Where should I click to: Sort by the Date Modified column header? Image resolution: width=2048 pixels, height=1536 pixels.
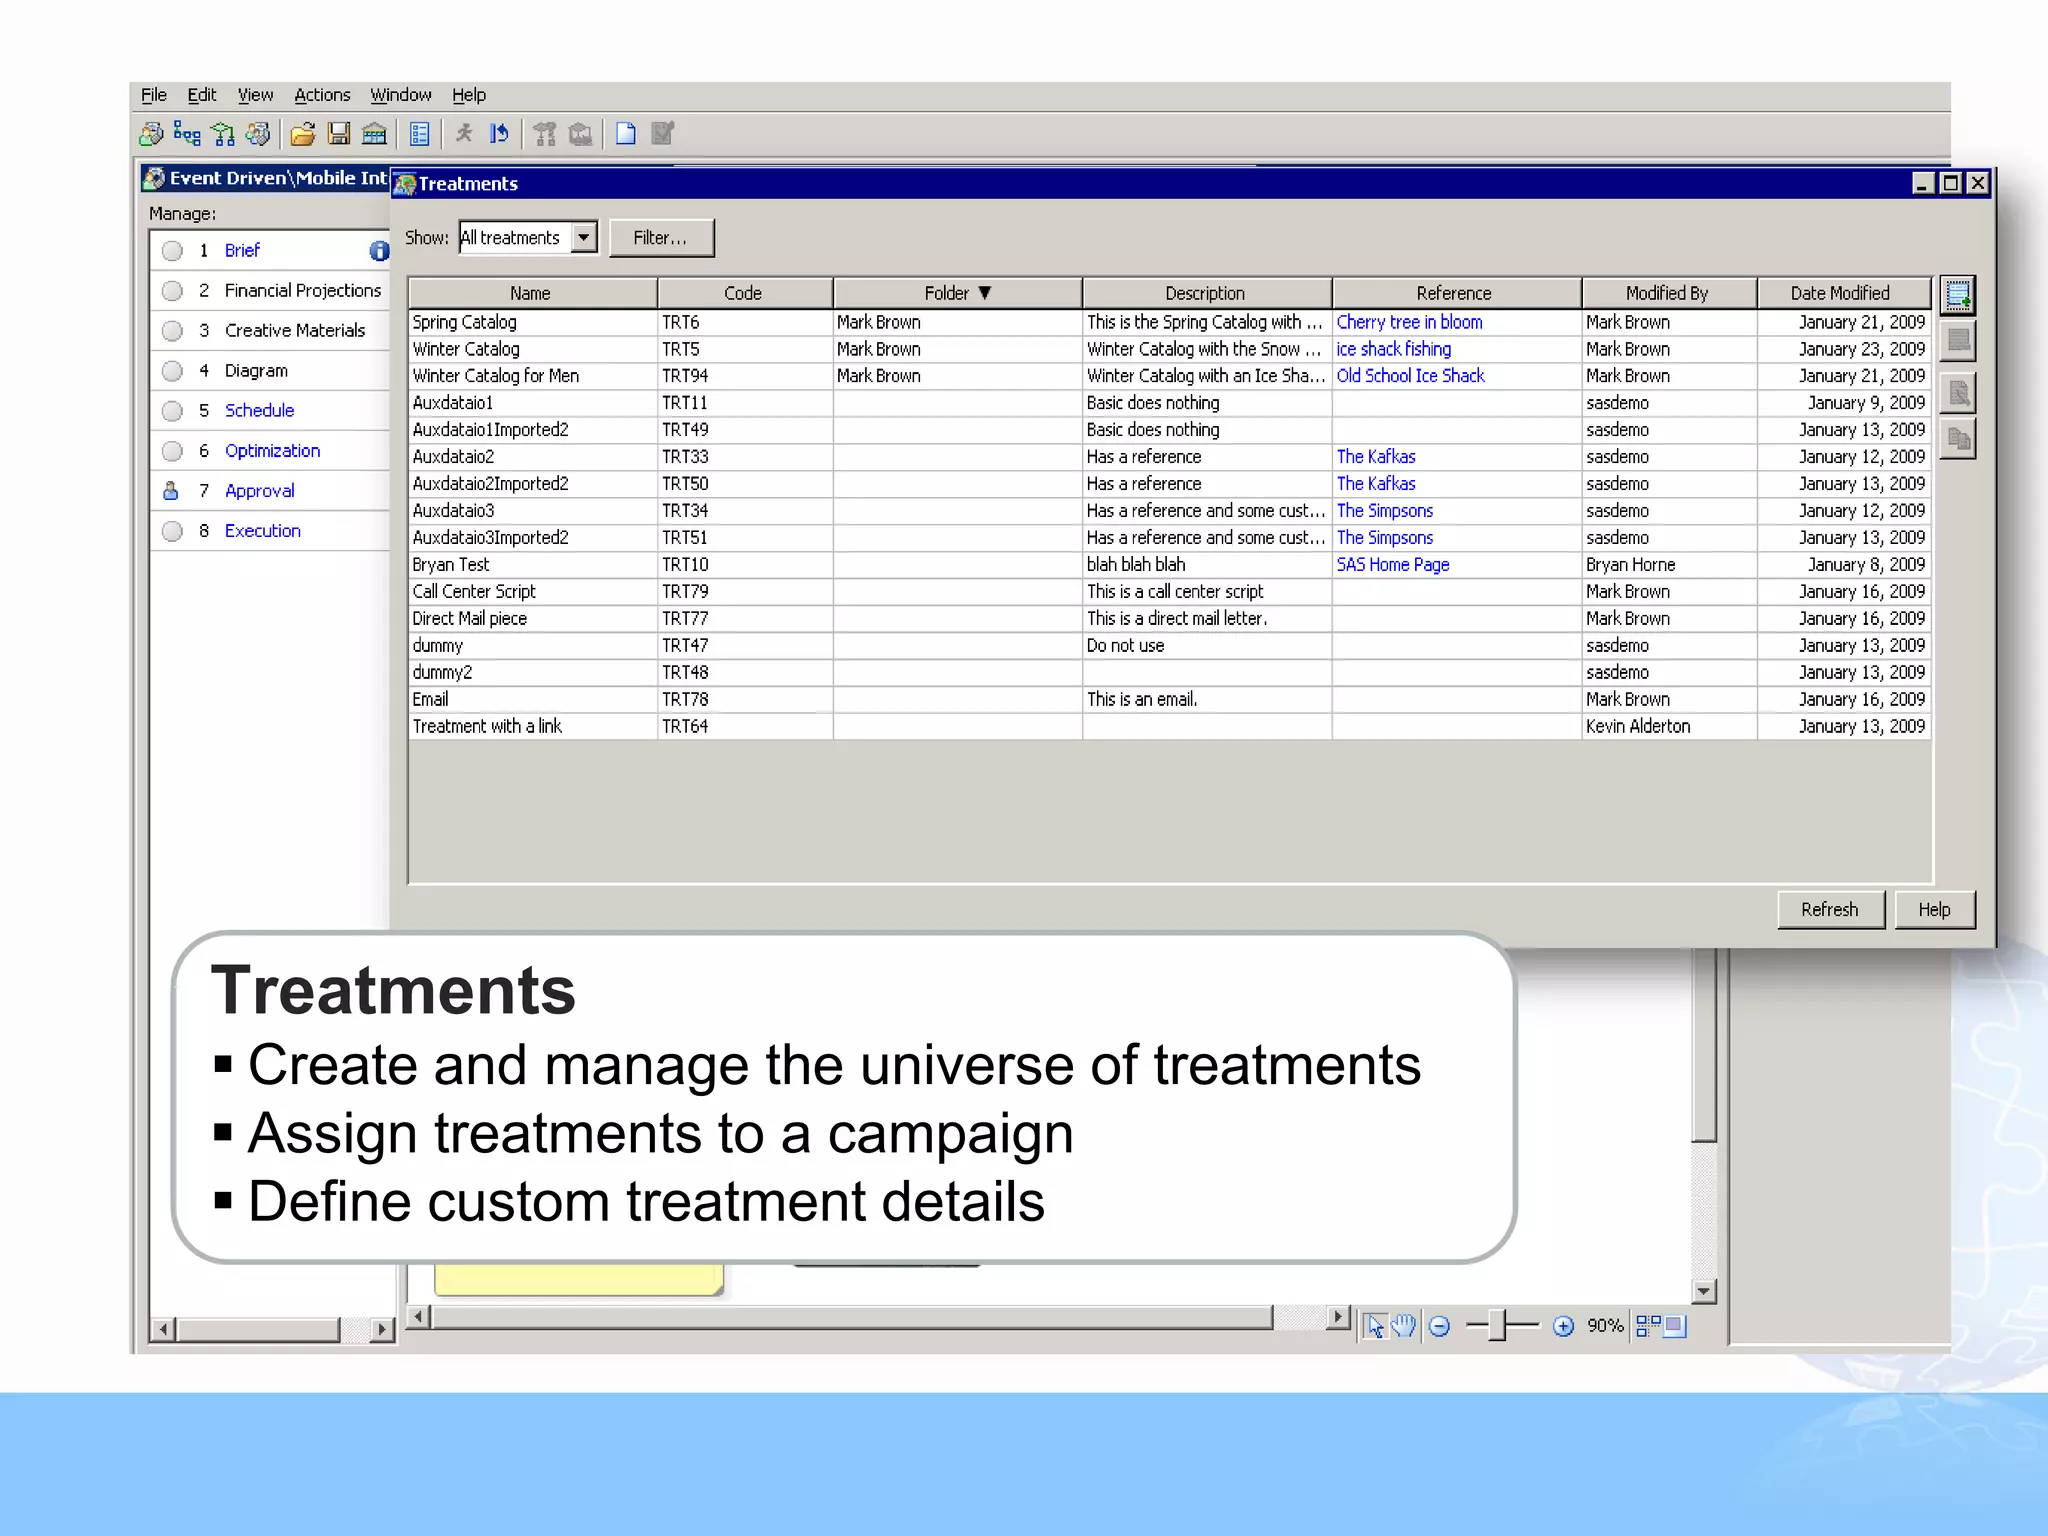[x=1843, y=293]
